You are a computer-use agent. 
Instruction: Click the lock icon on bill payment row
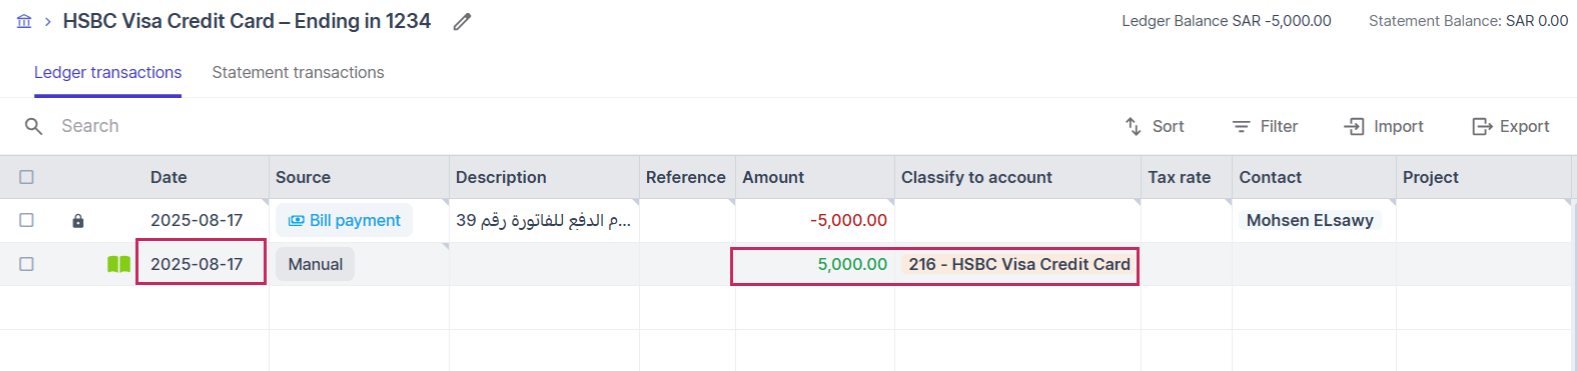pos(78,221)
